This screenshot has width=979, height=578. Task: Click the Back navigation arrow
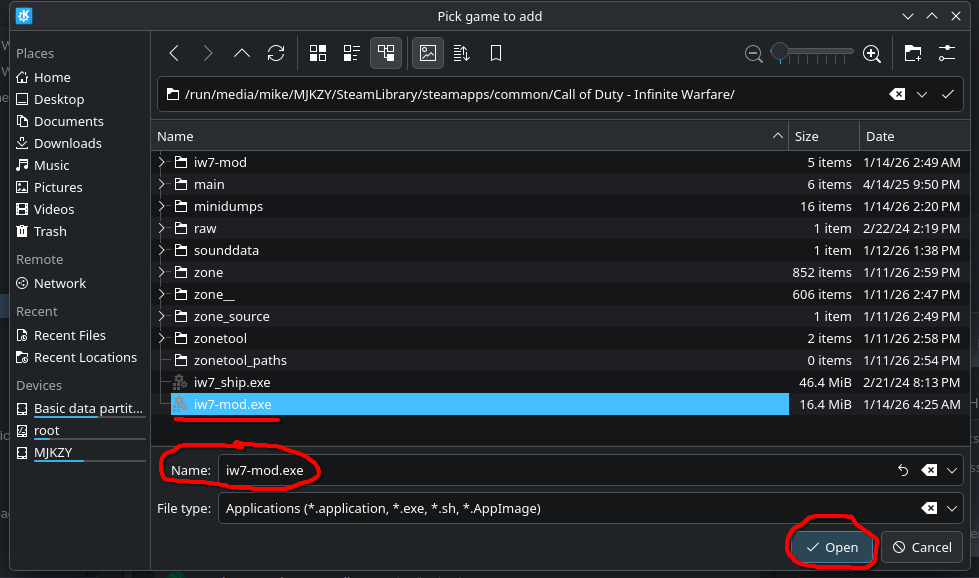(x=174, y=53)
